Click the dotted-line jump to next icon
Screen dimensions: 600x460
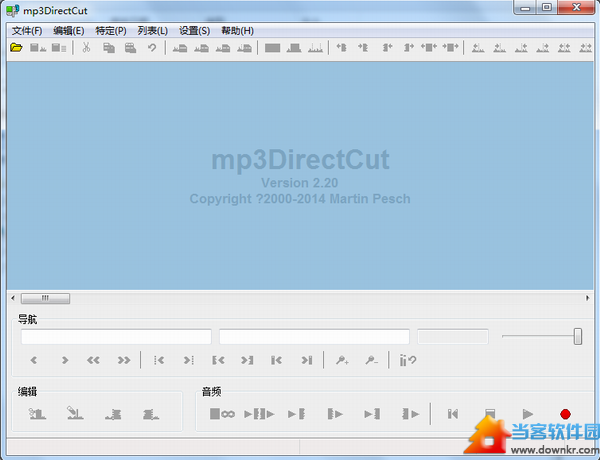coord(189,360)
